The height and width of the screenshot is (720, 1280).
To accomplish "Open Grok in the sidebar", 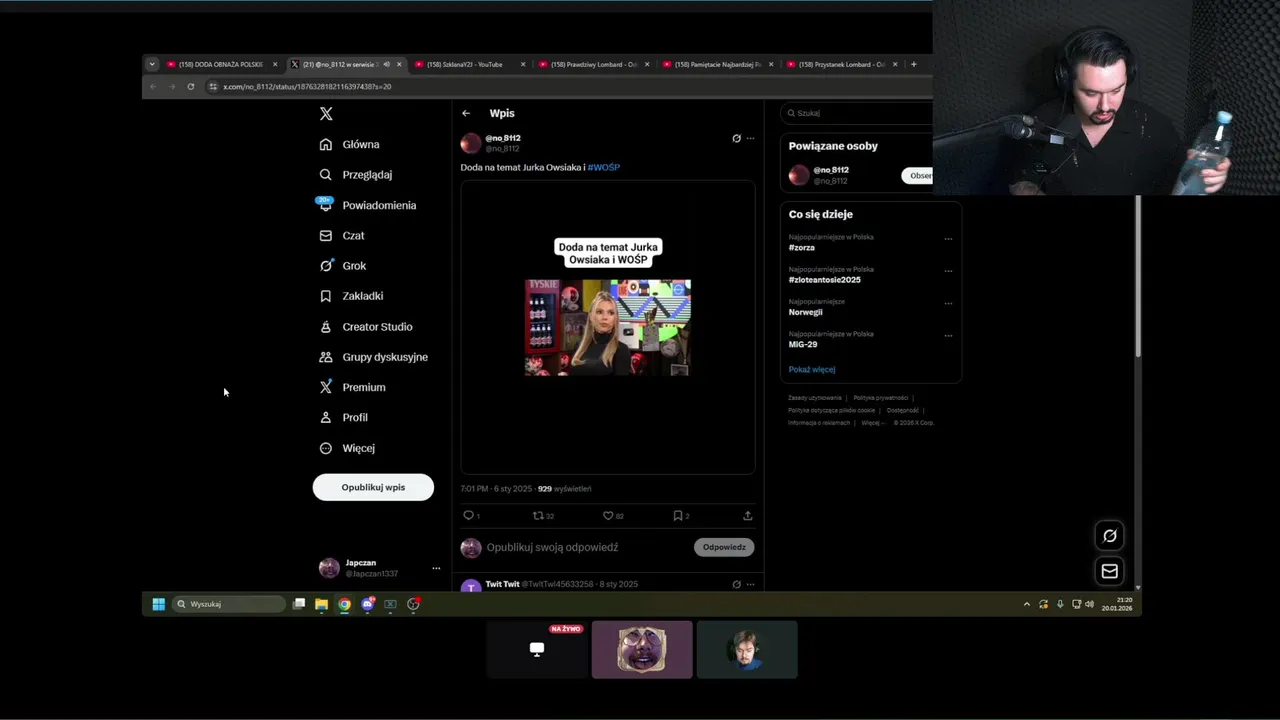I will [x=342, y=266].
